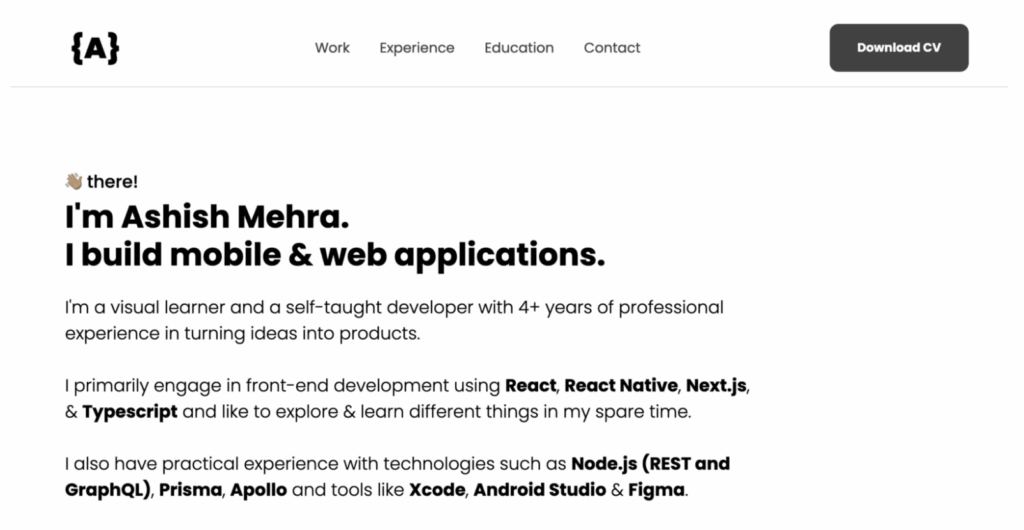Click the bold Typescript word
This screenshot has height=530, width=1024.
[129, 412]
